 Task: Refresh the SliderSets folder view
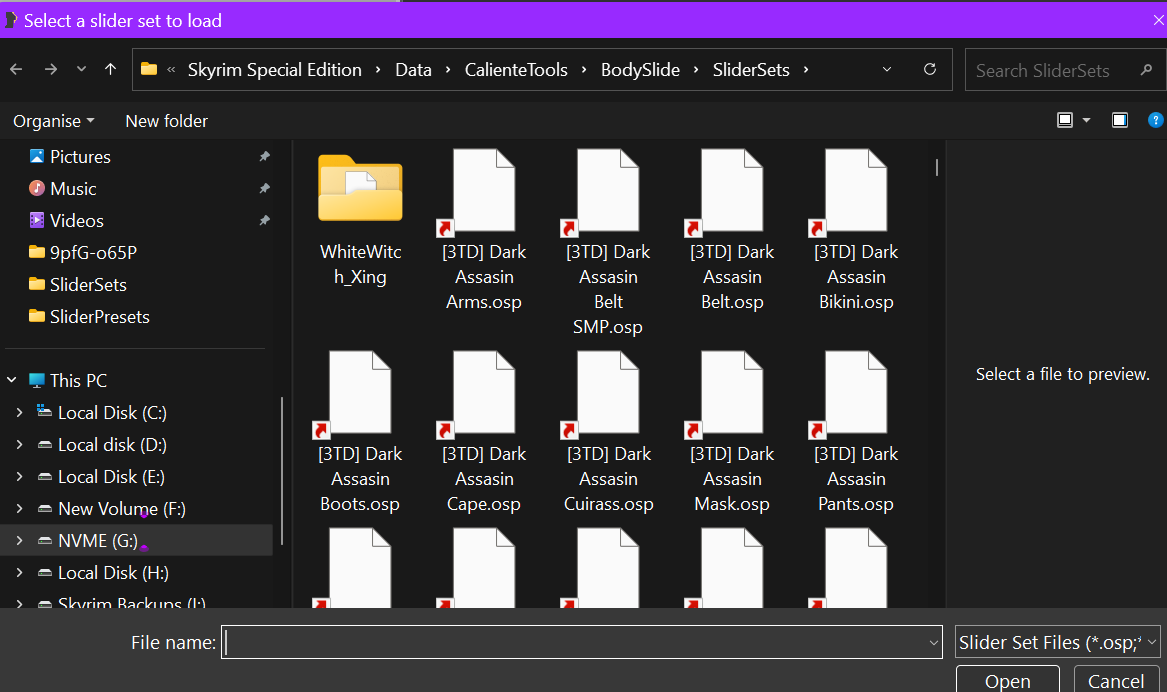(930, 69)
